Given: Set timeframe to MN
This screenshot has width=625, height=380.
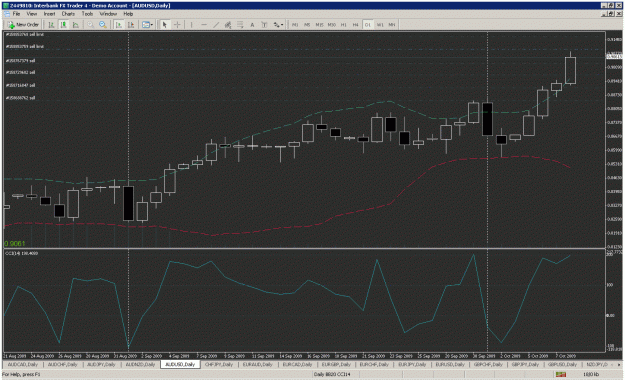Looking at the screenshot, I should pos(392,25).
